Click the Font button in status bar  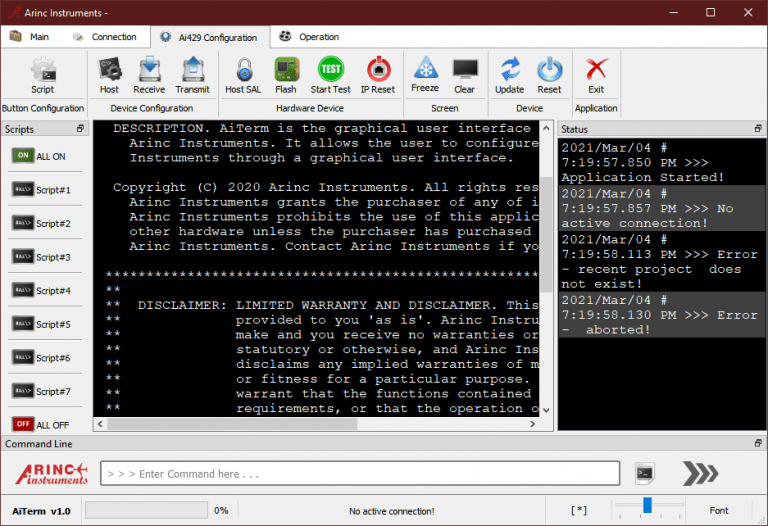(x=718, y=510)
